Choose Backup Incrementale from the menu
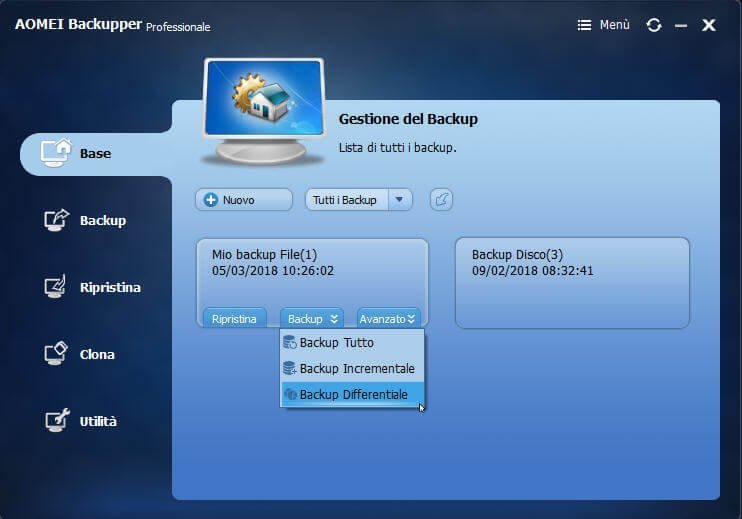Image resolution: width=742 pixels, height=519 pixels. coord(352,368)
